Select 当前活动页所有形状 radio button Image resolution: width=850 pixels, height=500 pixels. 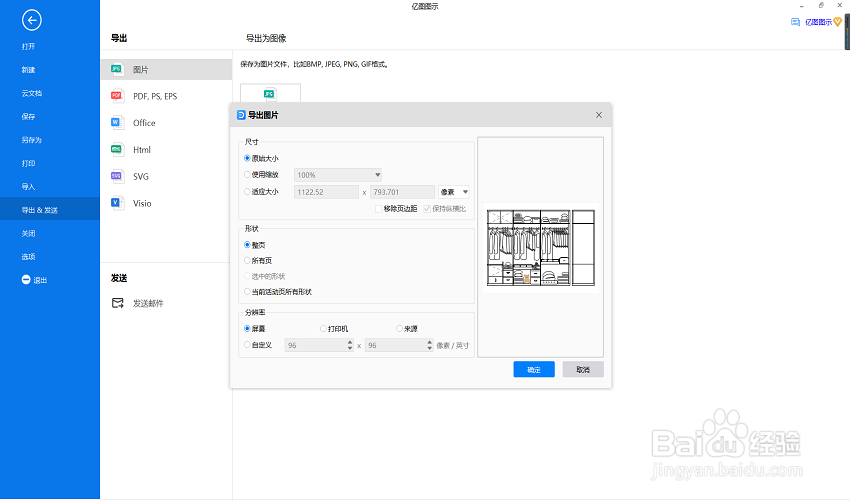click(247, 292)
